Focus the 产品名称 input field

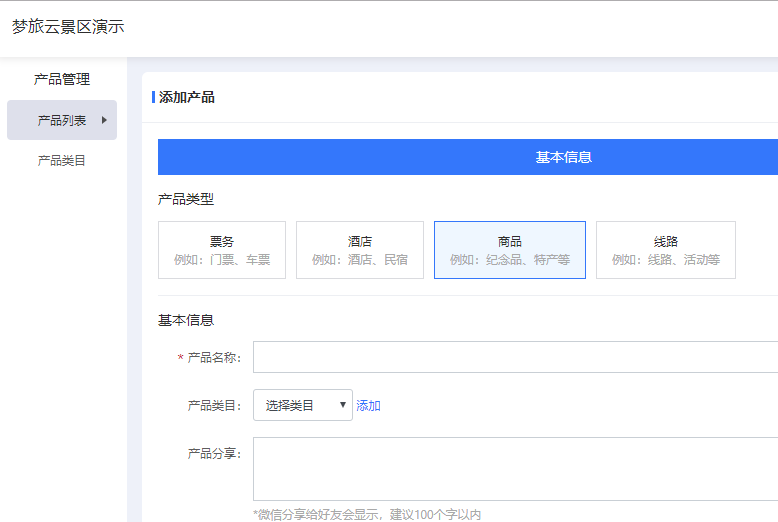click(516, 357)
